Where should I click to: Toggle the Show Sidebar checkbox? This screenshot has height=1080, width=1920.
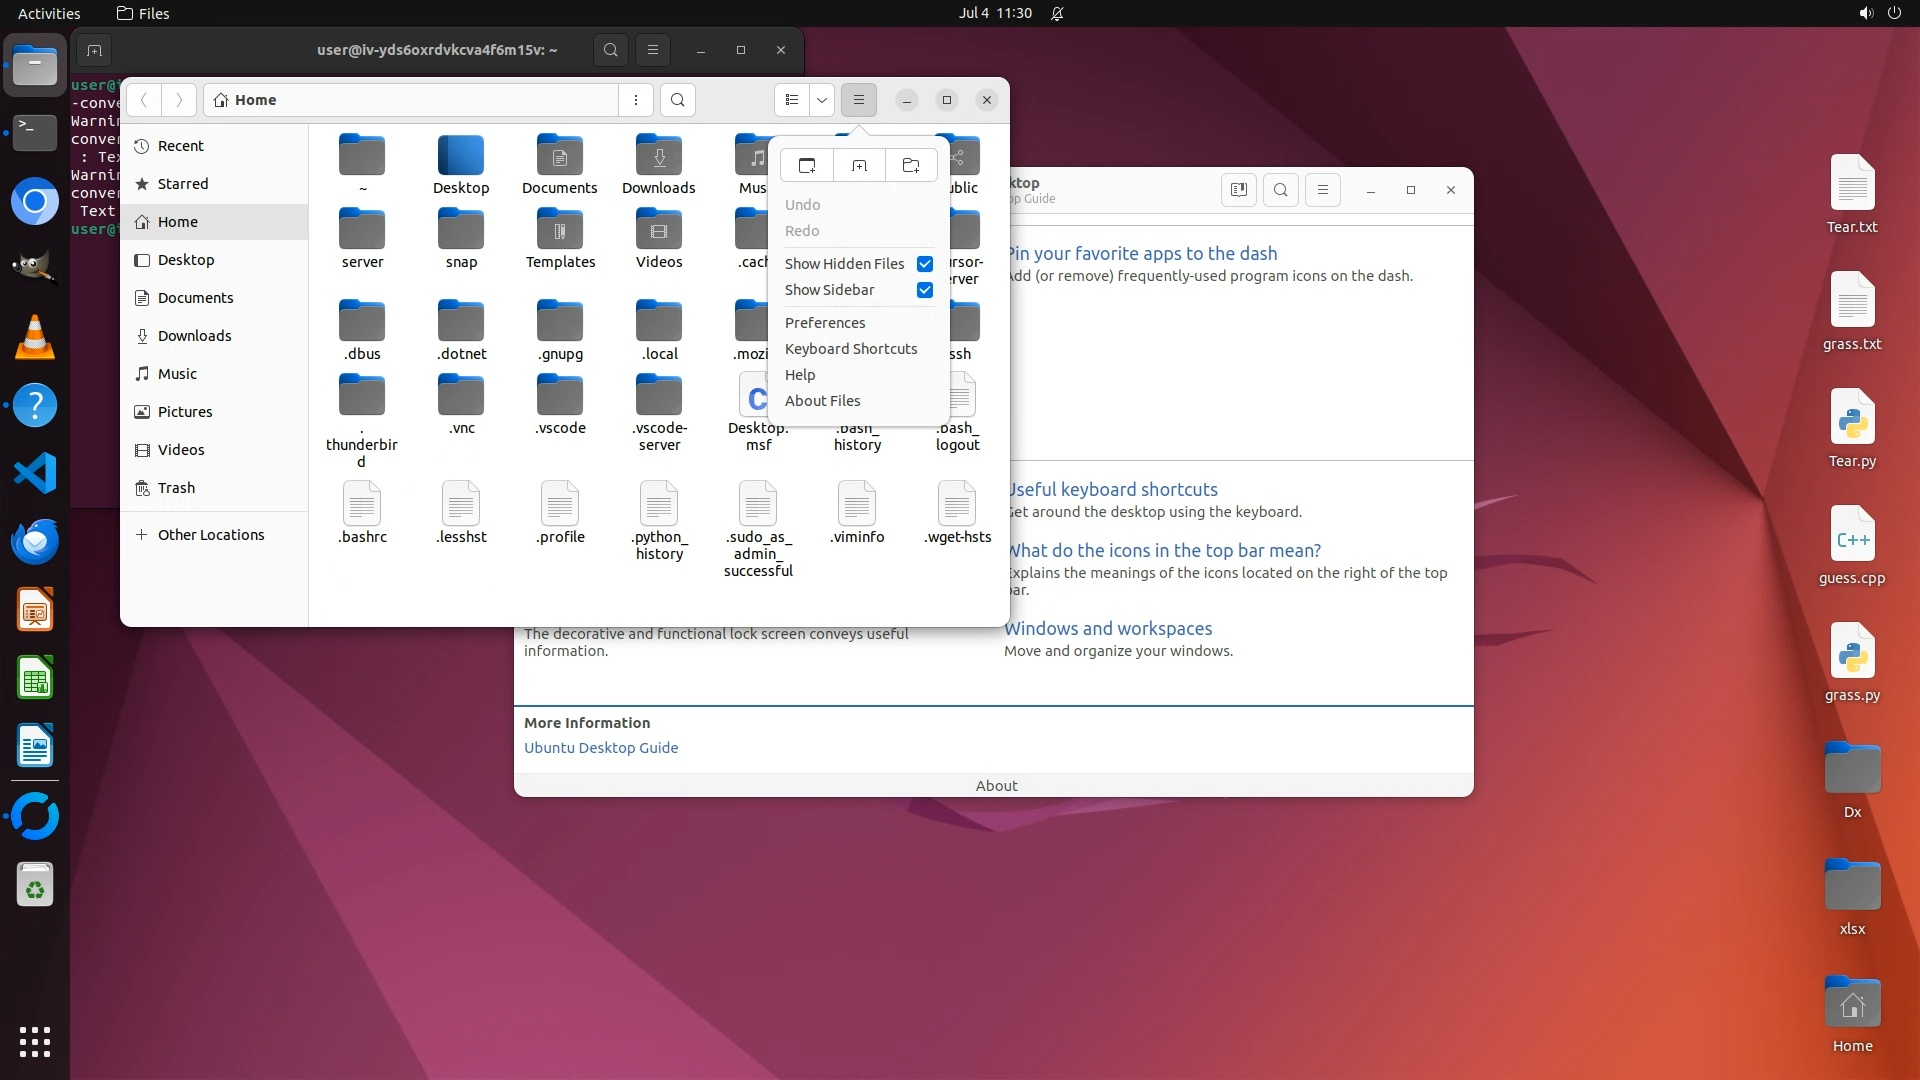point(925,290)
